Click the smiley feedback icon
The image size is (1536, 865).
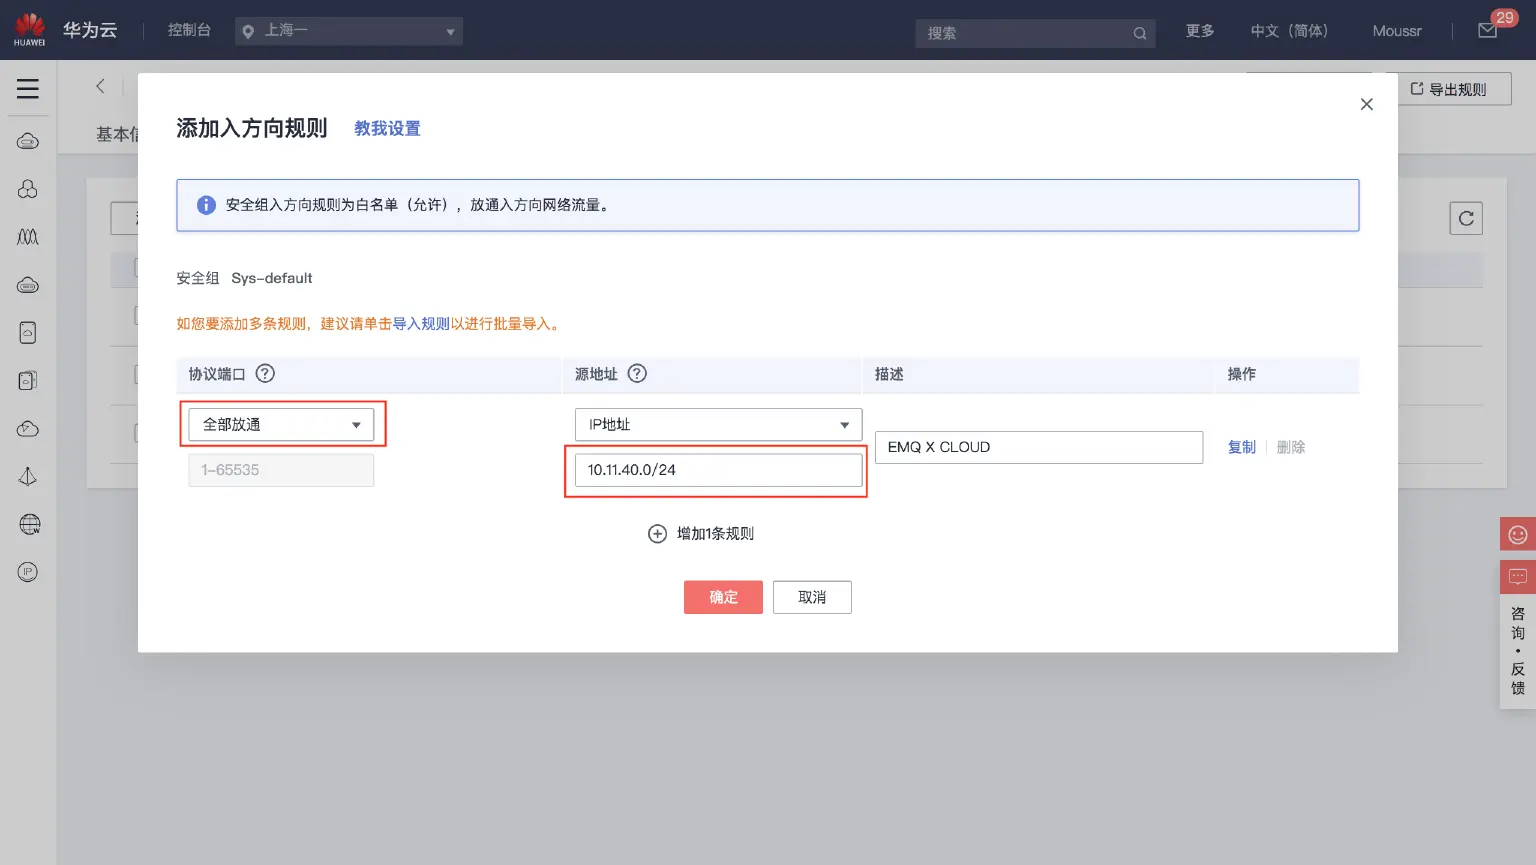(x=1517, y=535)
